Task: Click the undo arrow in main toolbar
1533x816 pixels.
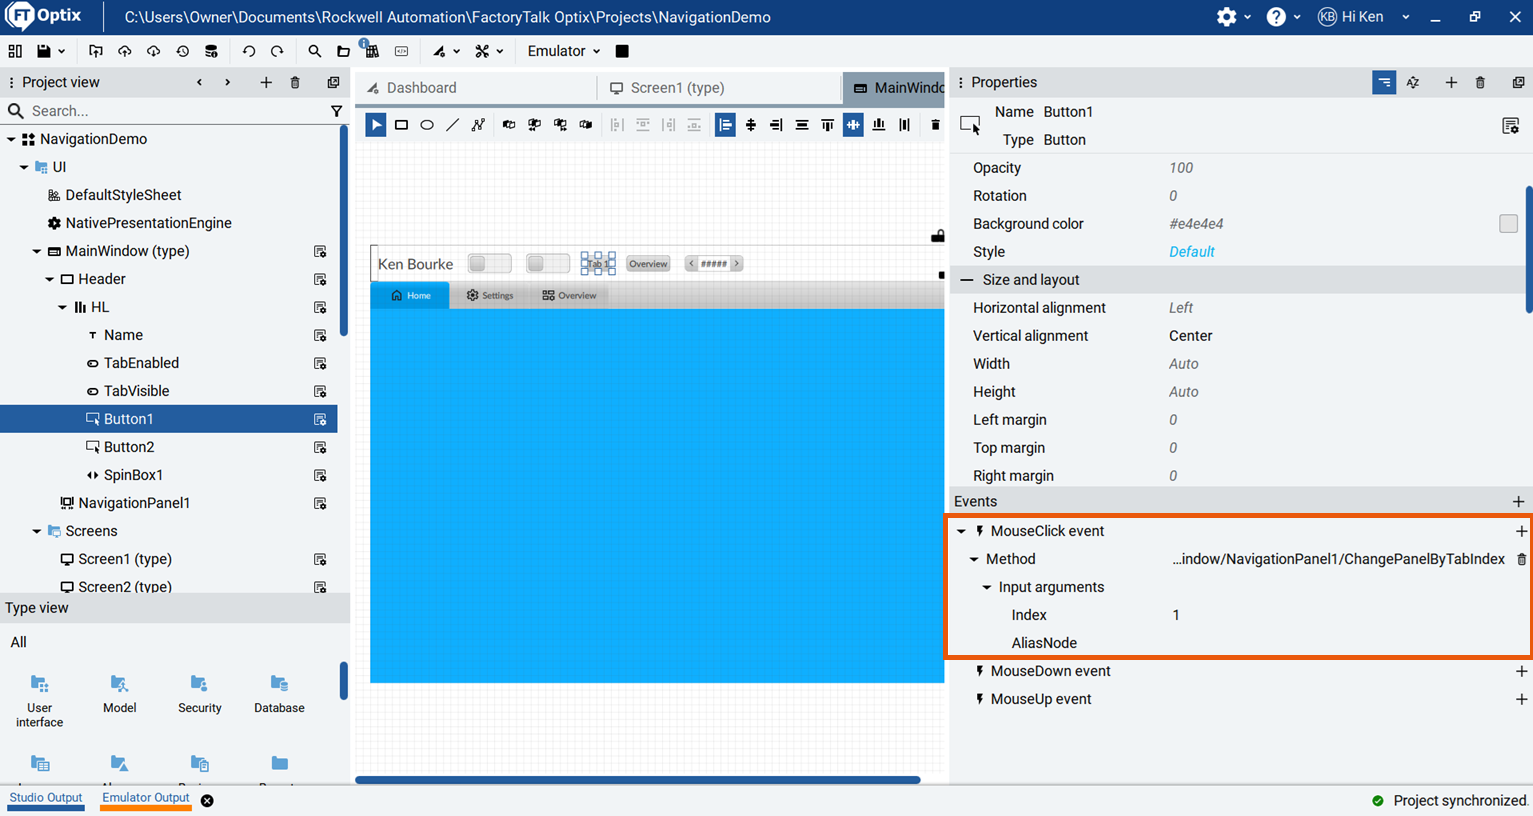Action: coord(249,51)
